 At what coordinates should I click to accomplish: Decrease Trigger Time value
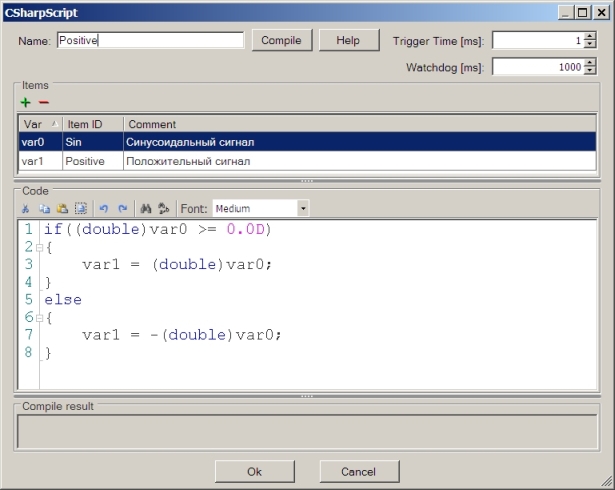[590, 44]
